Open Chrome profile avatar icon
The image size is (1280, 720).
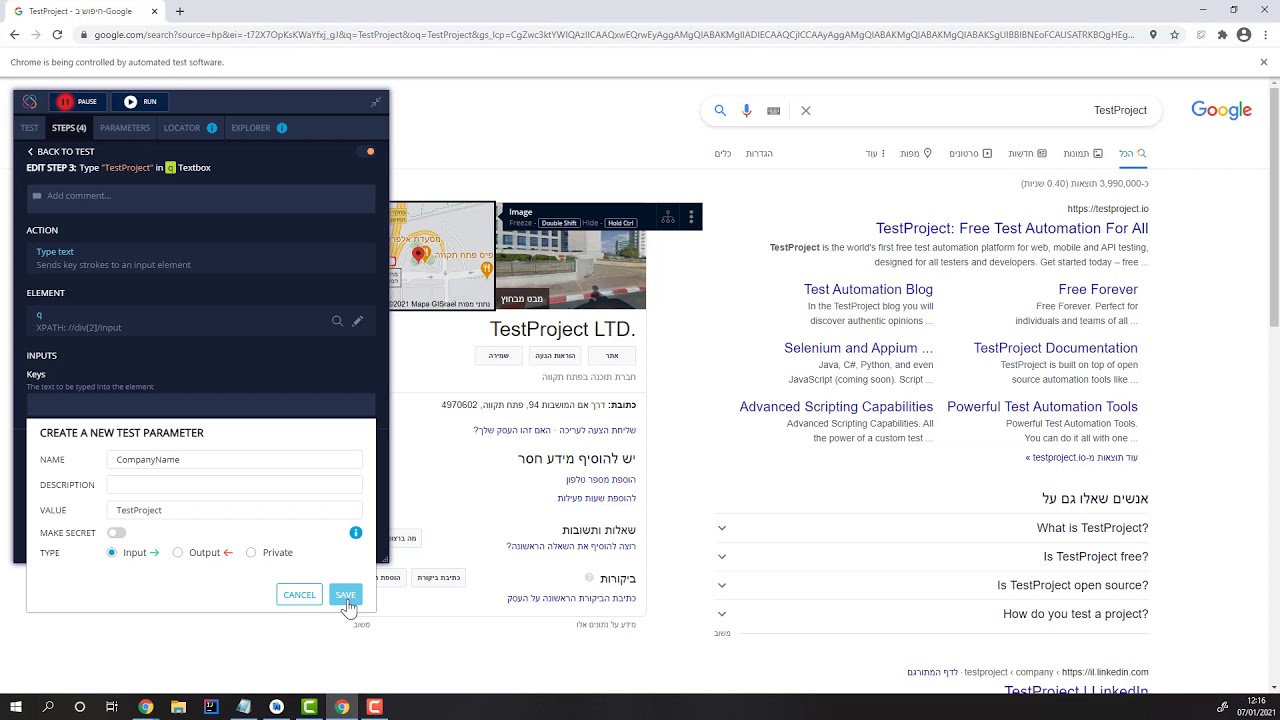(1244, 35)
